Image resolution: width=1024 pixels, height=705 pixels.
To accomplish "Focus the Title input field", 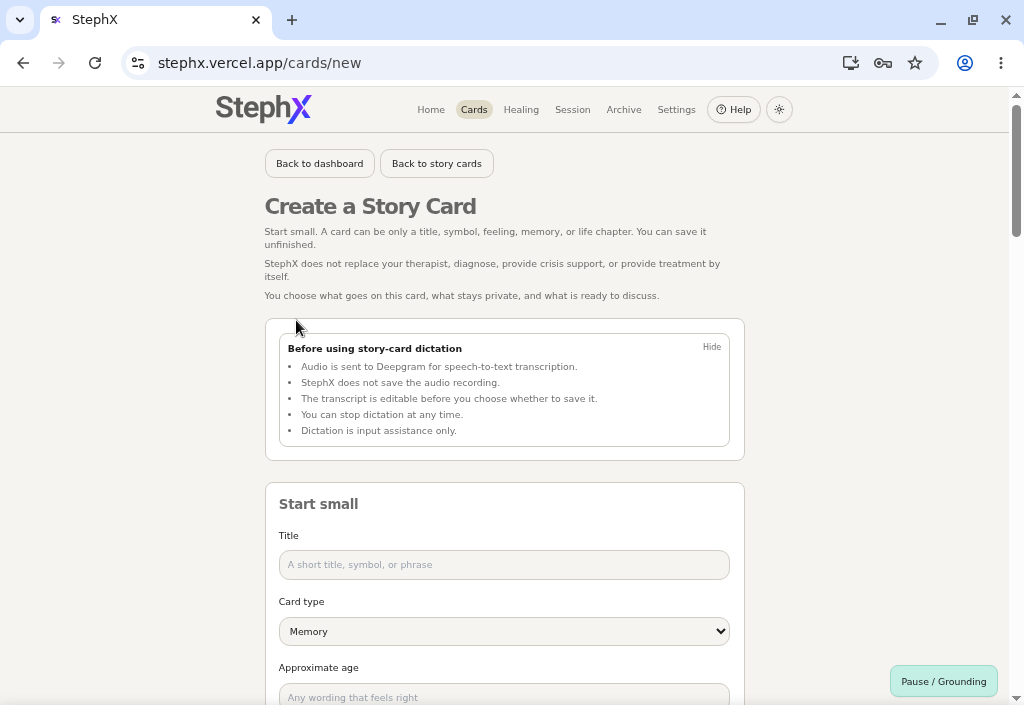I will click(x=504, y=565).
